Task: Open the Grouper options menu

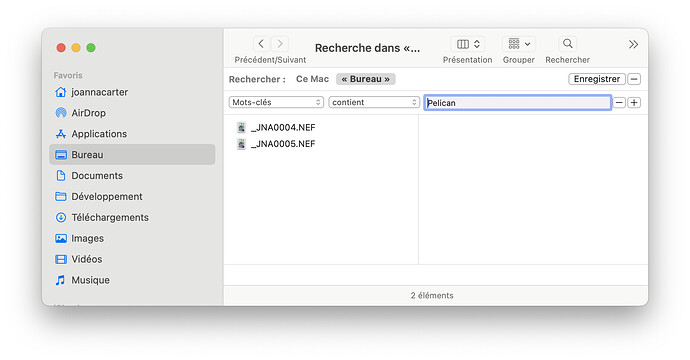Action: point(519,44)
